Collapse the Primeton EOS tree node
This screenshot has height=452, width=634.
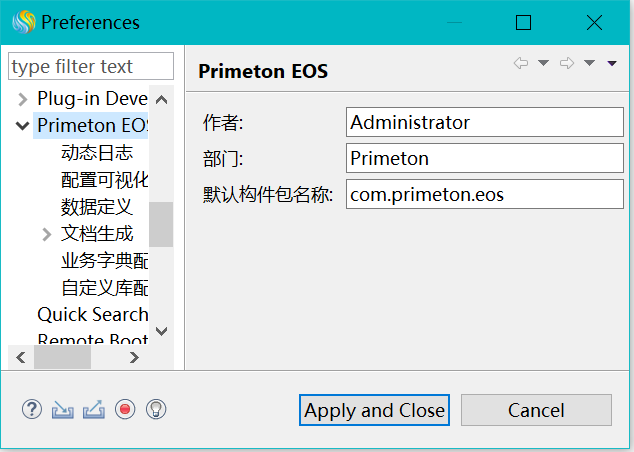(x=22, y=126)
